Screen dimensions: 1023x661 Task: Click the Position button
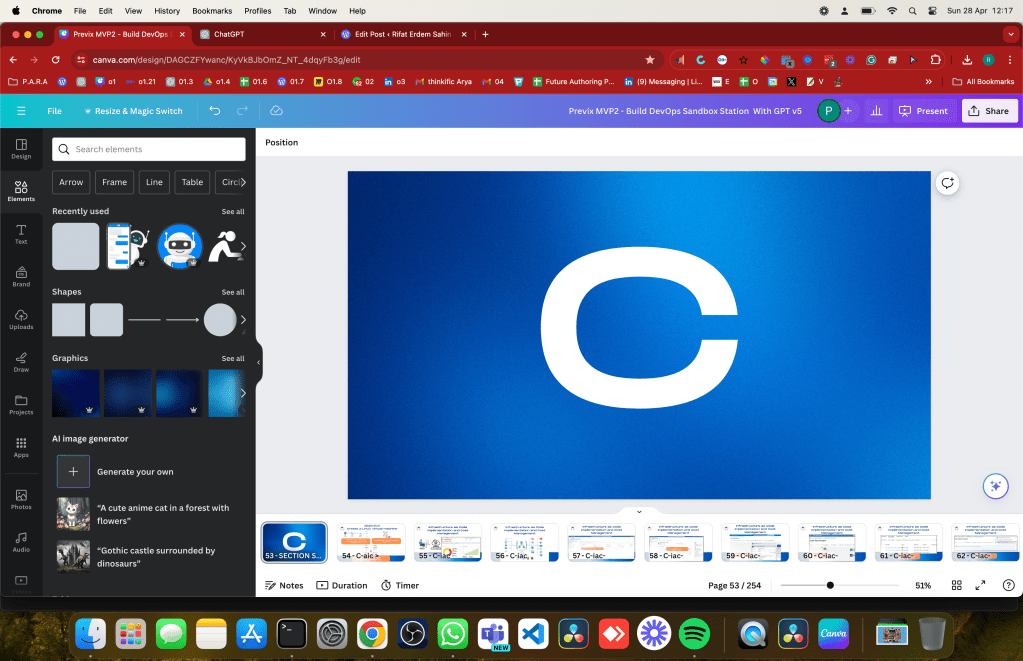(x=282, y=142)
